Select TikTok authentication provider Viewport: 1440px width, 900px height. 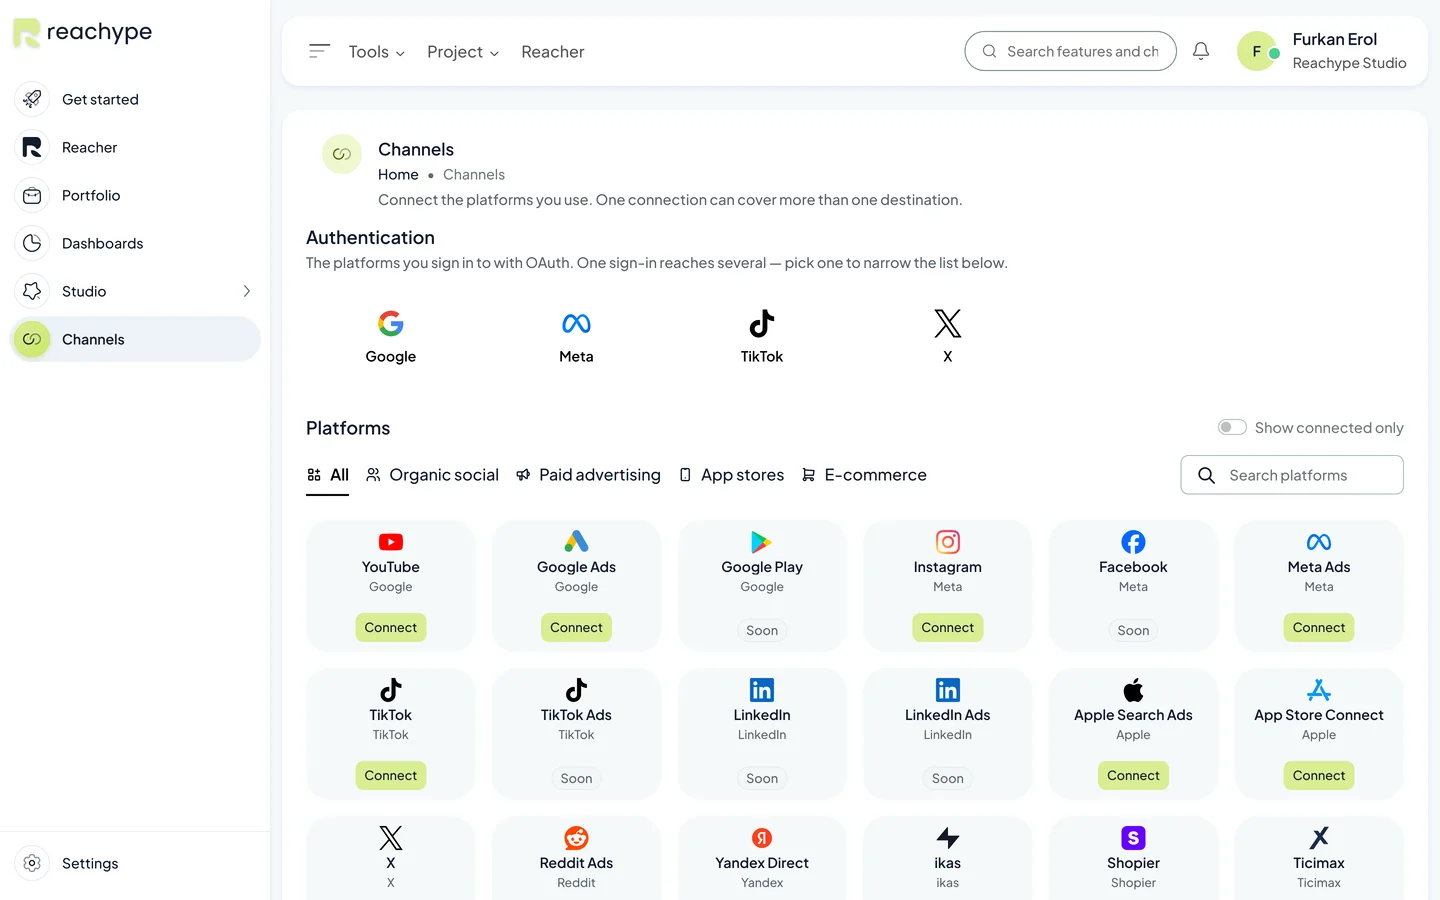(762, 336)
